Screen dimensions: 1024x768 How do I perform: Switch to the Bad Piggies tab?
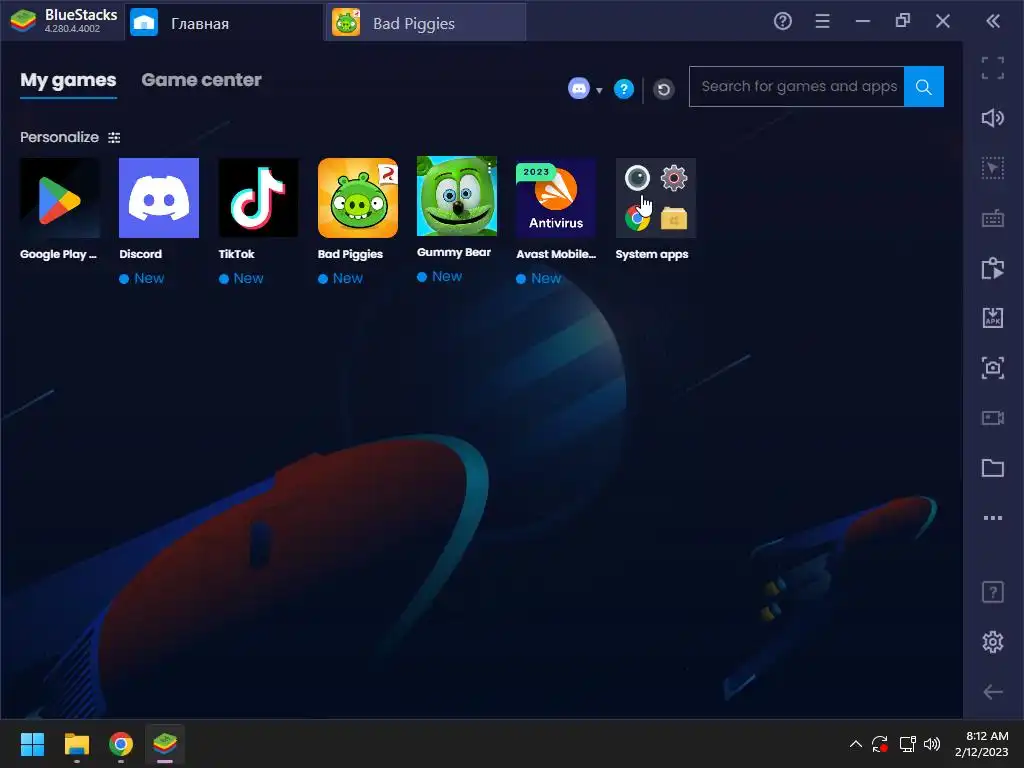(426, 23)
